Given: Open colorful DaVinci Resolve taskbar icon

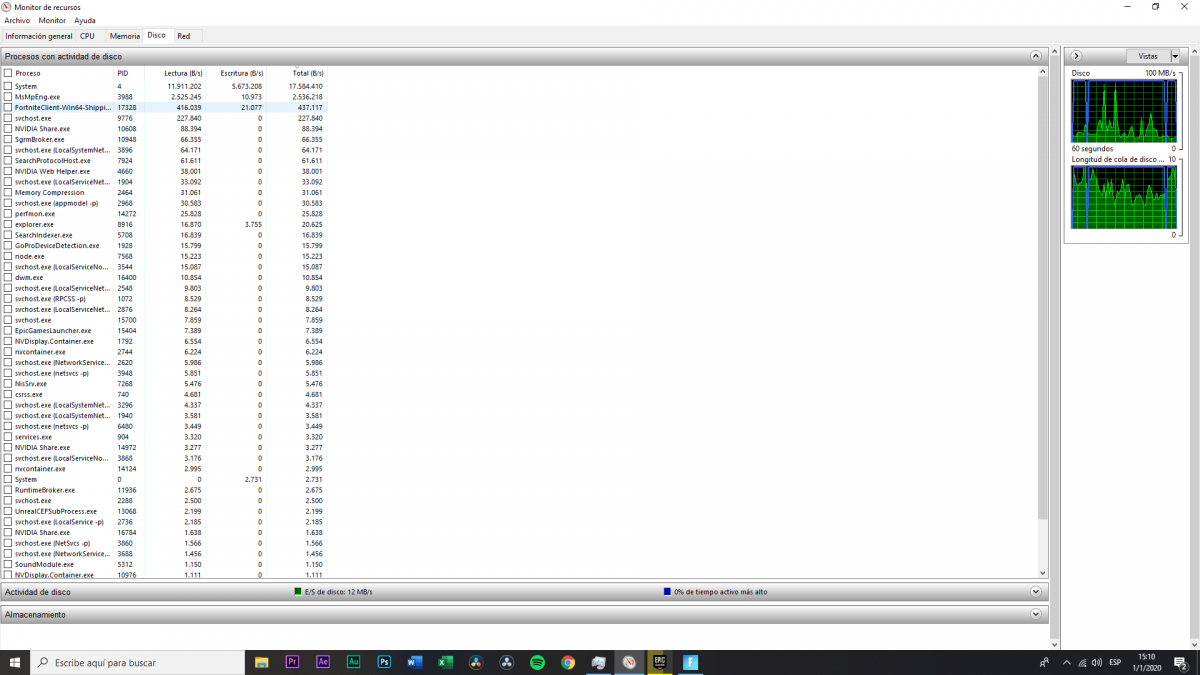Looking at the screenshot, I should (476, 662).
